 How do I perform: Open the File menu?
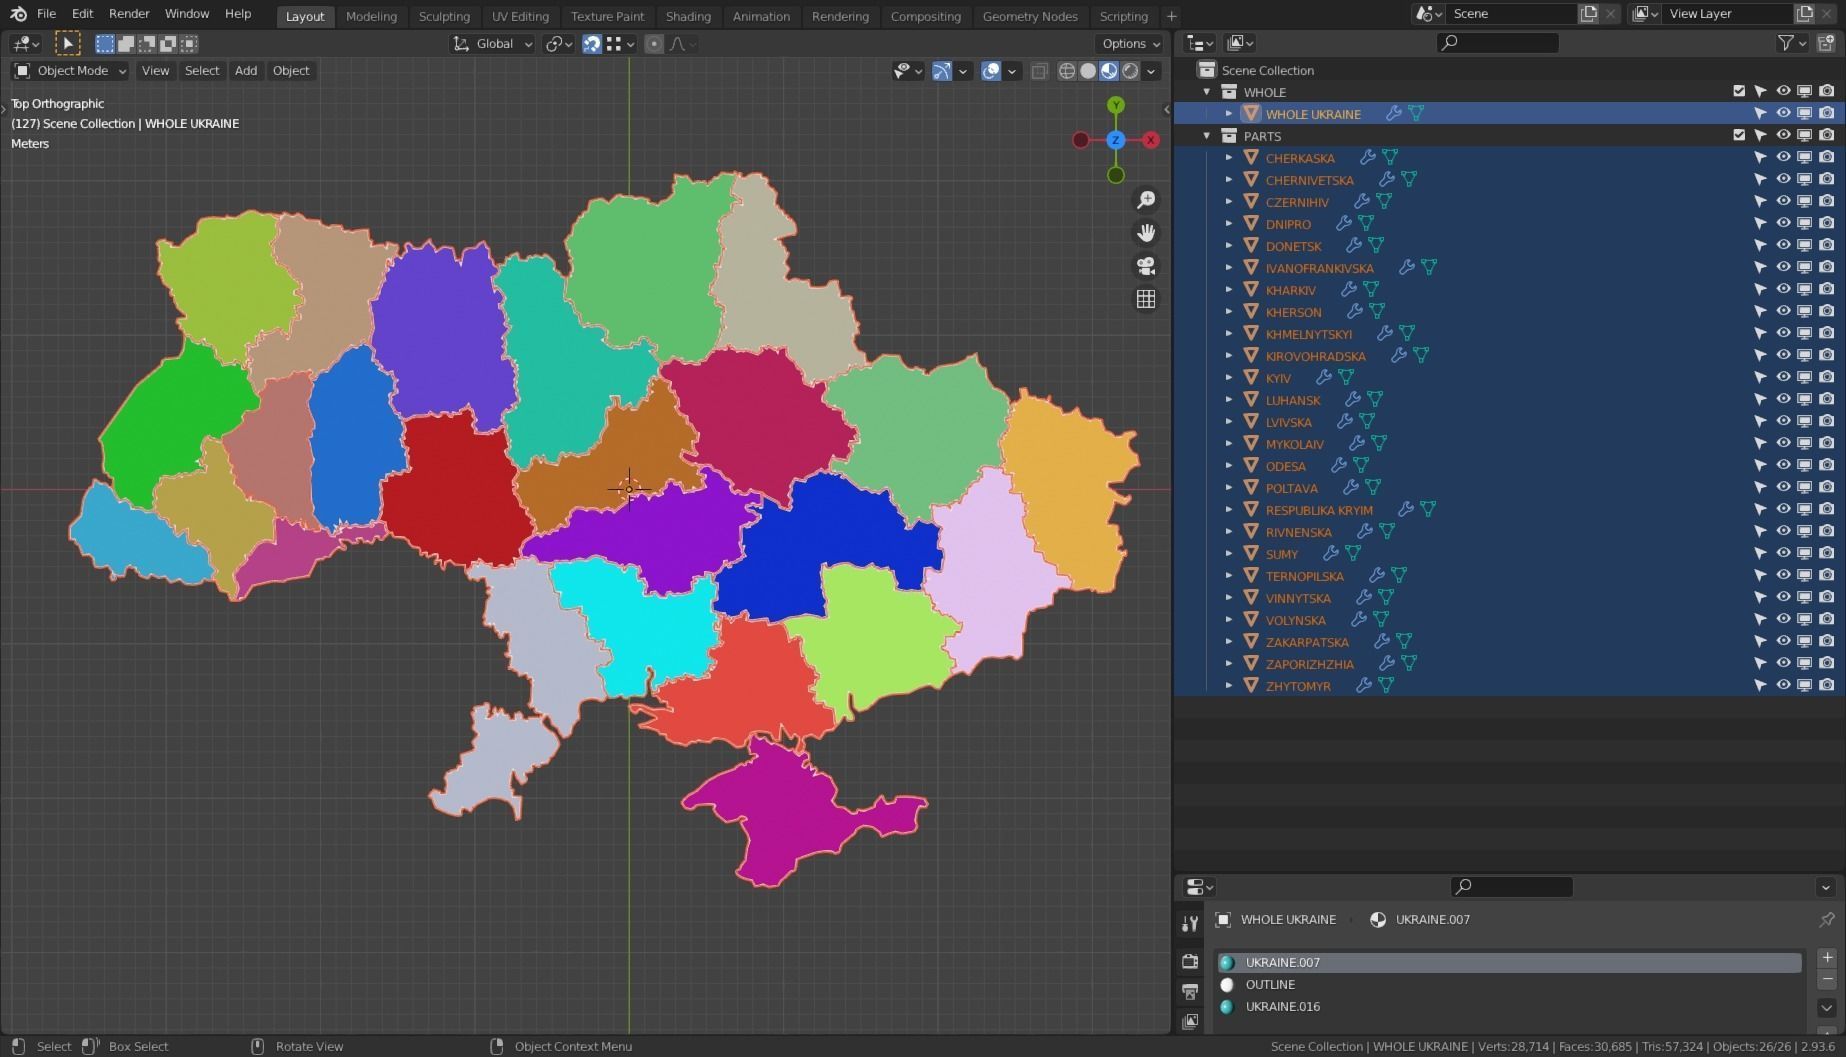[x=46, y=14]
